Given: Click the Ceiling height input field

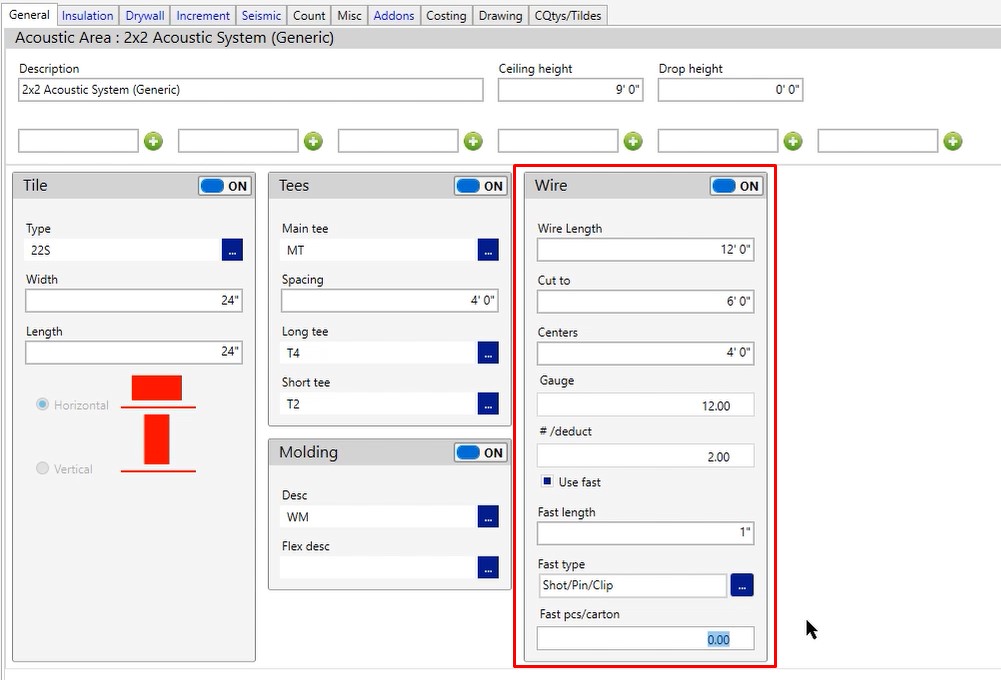Looking at the screenshot, I should click(x=570, y=90).
